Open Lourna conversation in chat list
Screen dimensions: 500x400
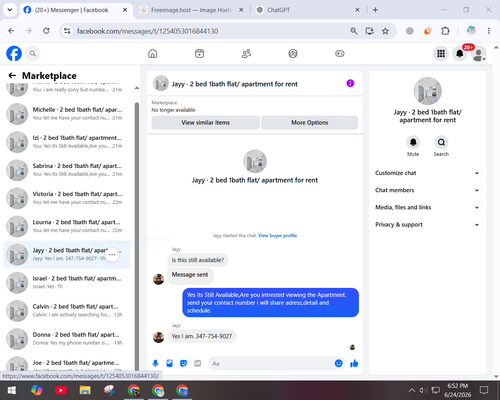coord(67,226)
